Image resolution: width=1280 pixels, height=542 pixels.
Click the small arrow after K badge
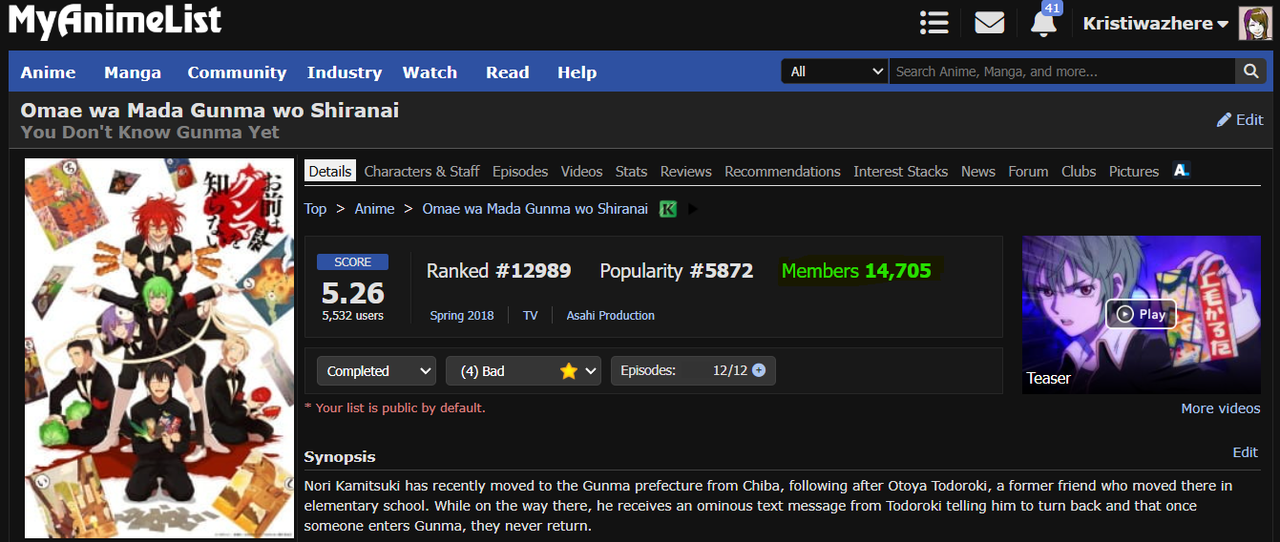tap(694, 209)
